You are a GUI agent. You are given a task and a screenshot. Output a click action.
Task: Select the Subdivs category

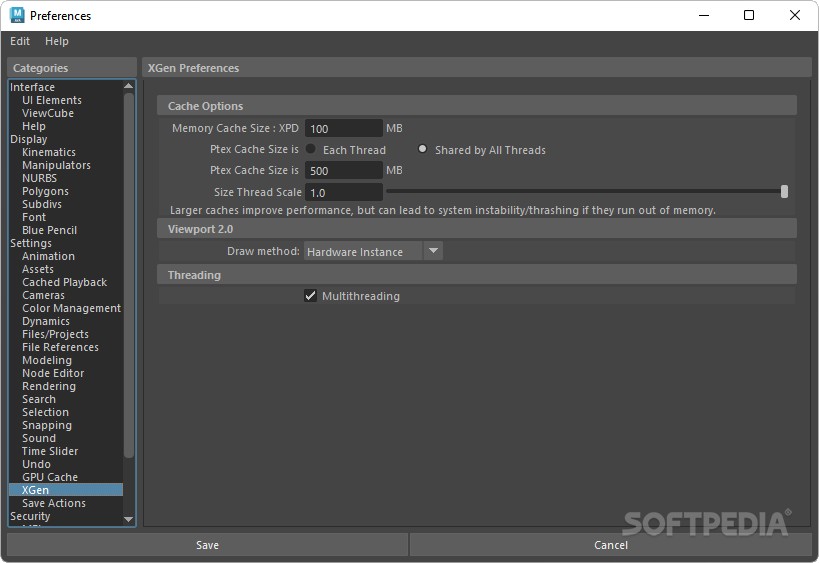pyautogui.click(x=42, y=204)
